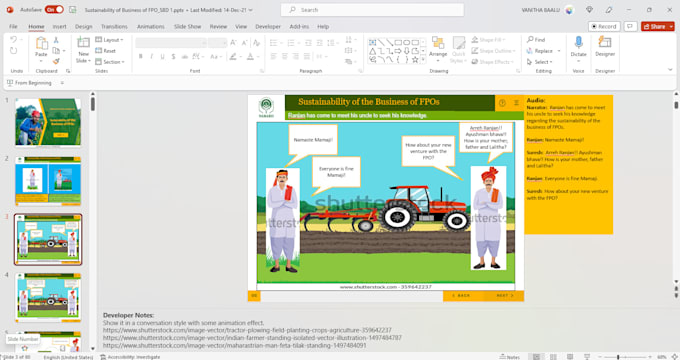Click the Replace button

[x=540, y=51]
